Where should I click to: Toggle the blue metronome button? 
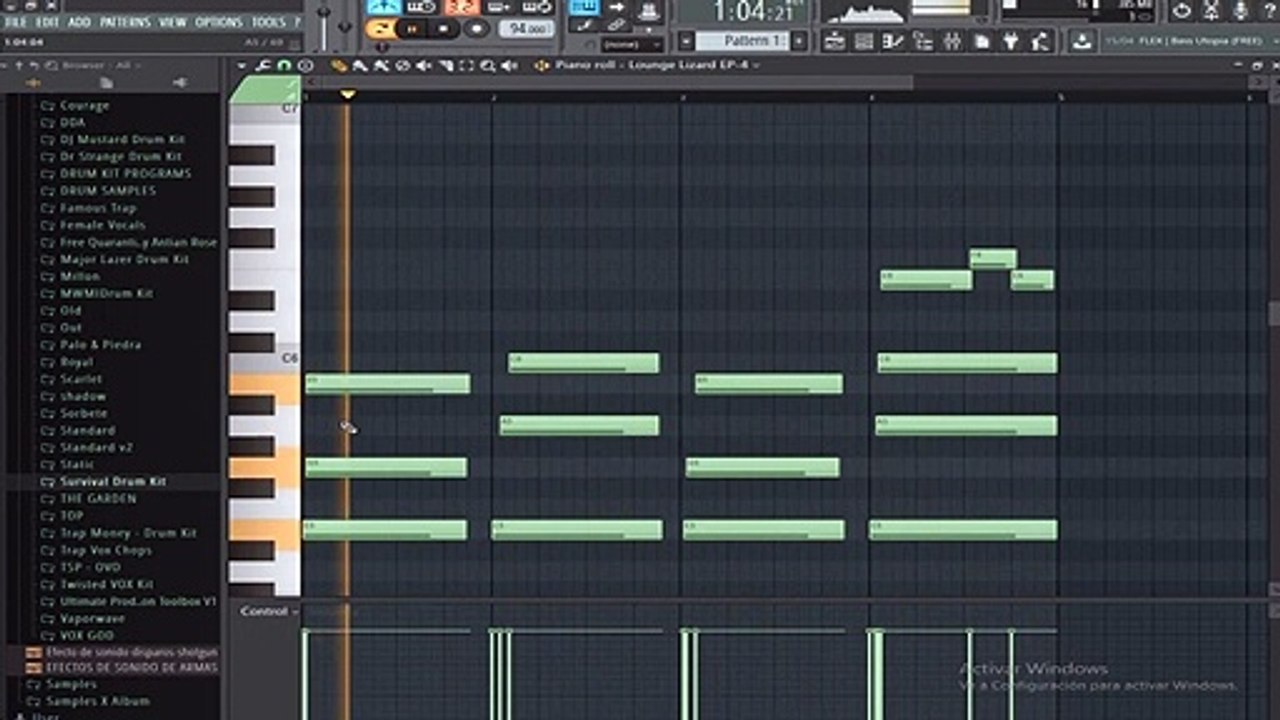384,7
